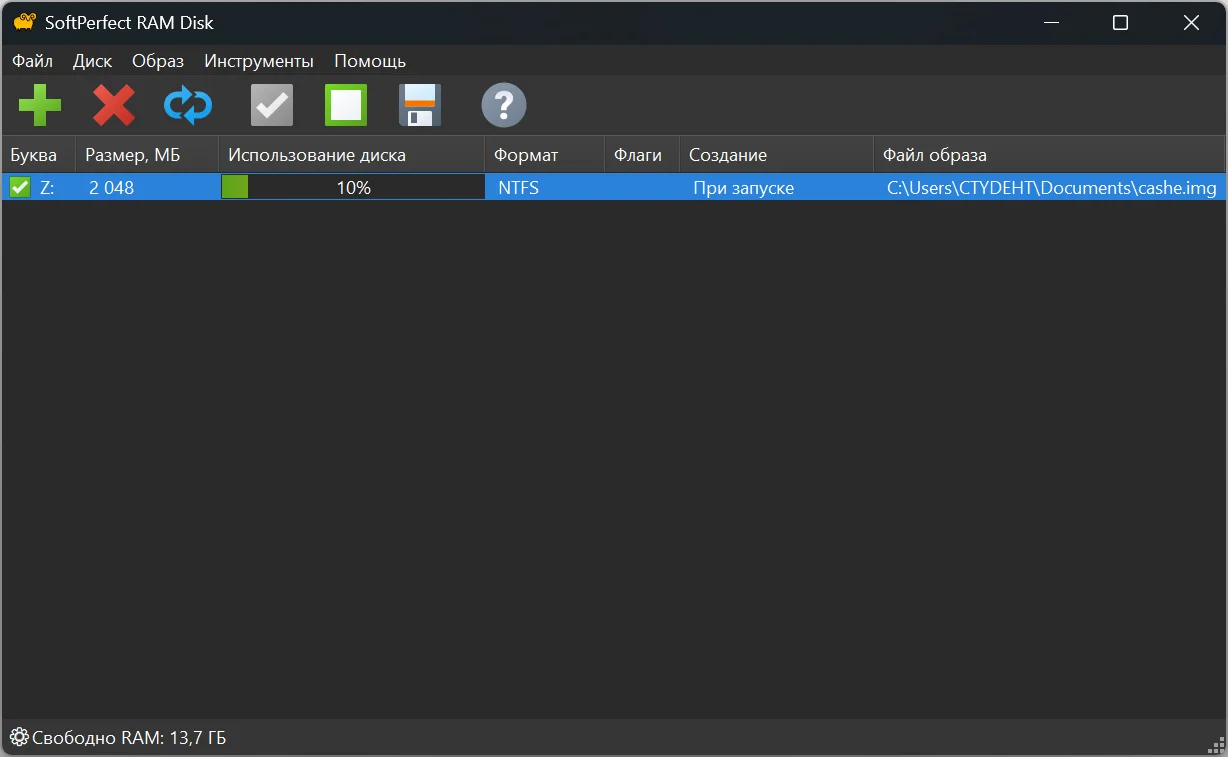Open help with the question mark icon
Image resolution: width=1228 pixels, height=757 pixels.
(504, 105)
